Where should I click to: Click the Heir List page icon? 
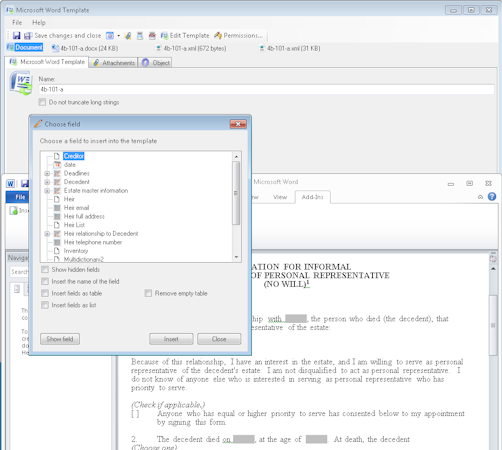point(57,225)
